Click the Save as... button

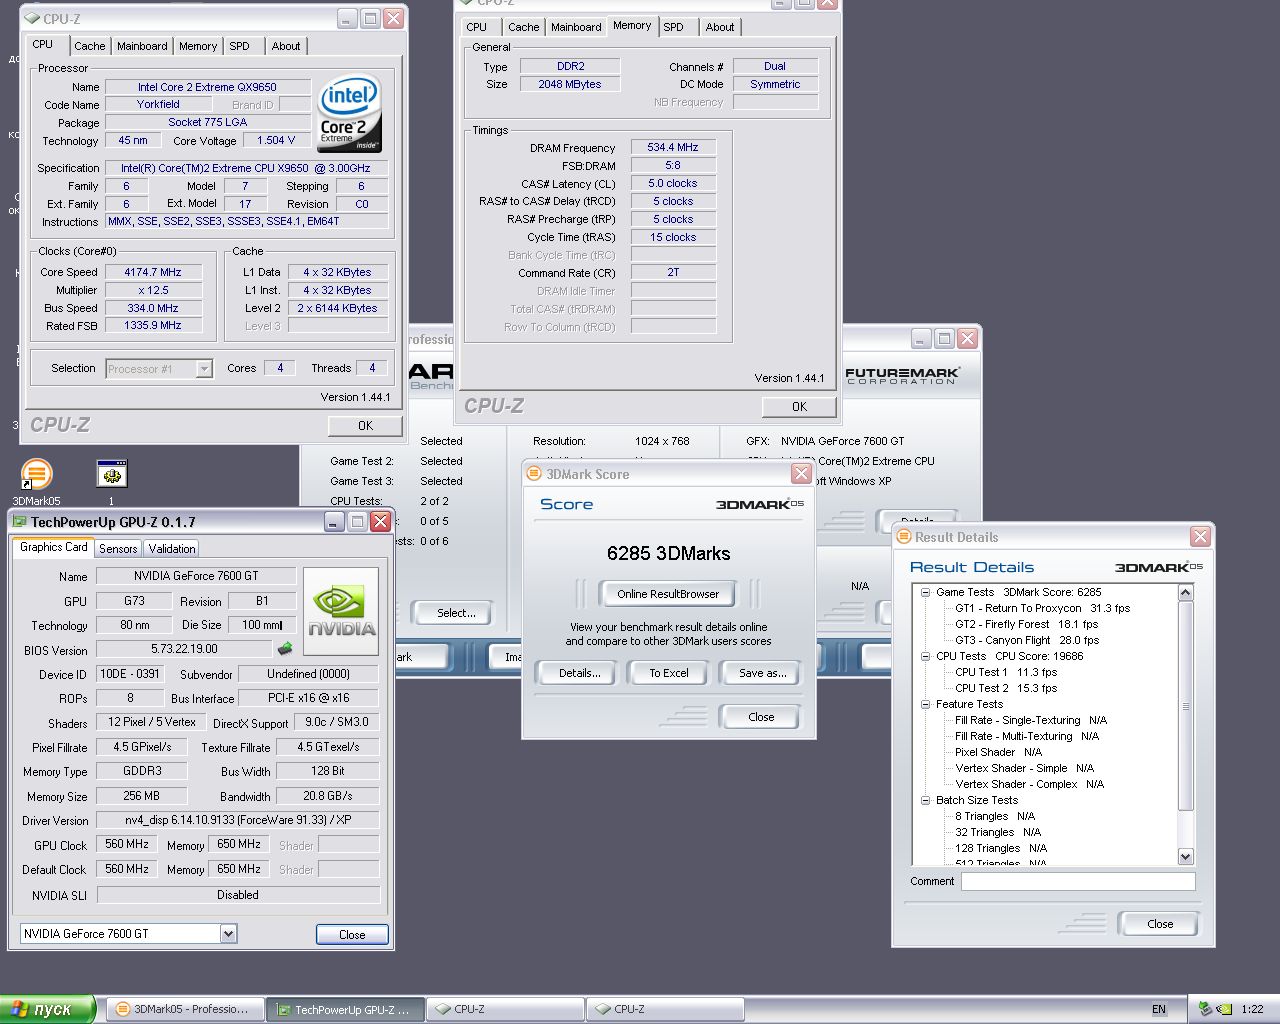(x=763, y=673)
